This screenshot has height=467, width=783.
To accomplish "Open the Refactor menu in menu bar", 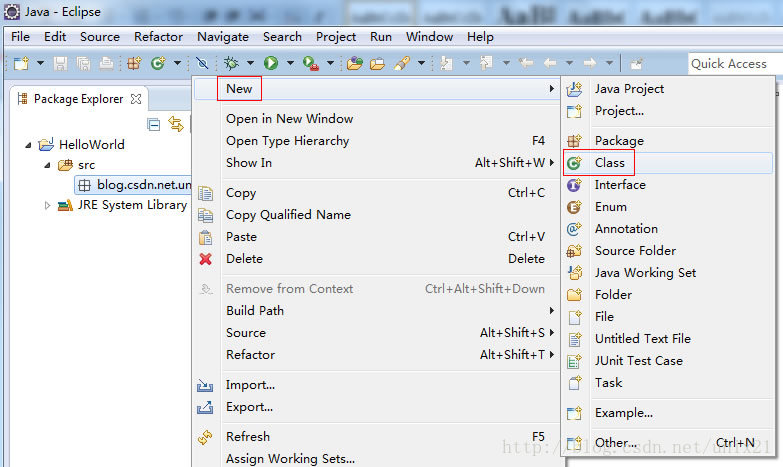I will coord(158,37).
